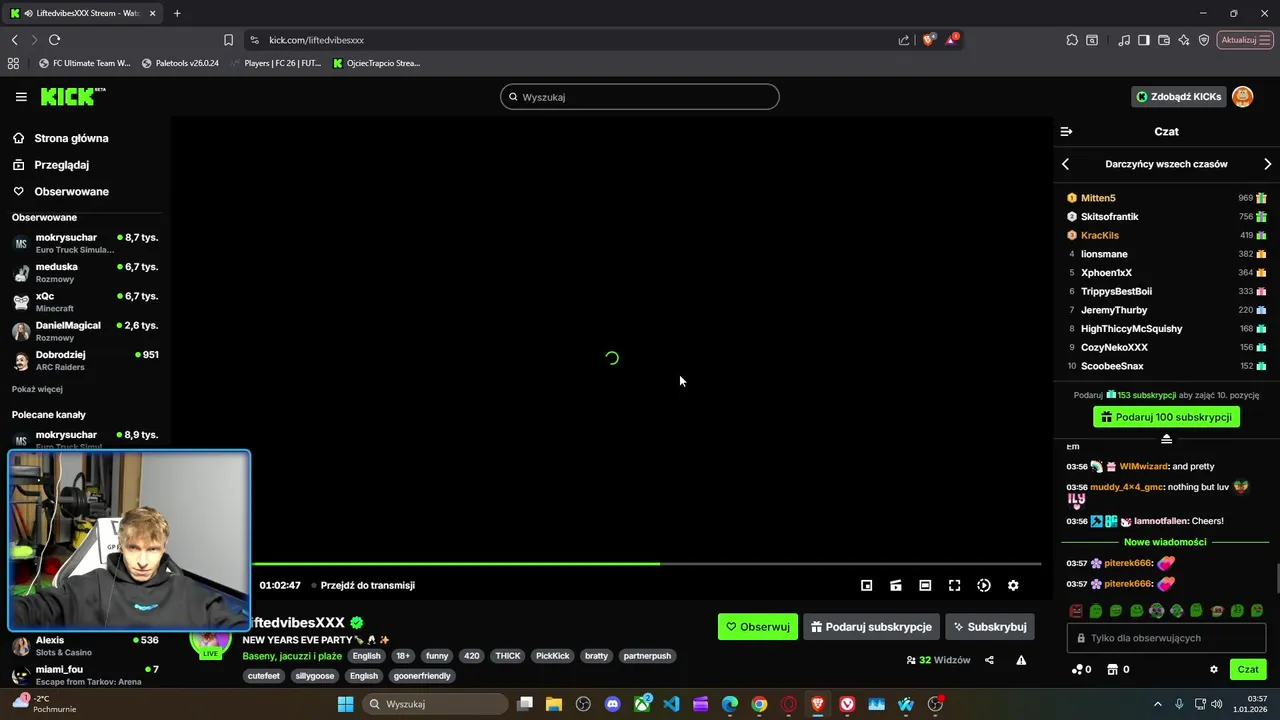Open Visual Studio Code from the taskbar
The height and width of the screenshot is (720, 1280).
[671, 704]
